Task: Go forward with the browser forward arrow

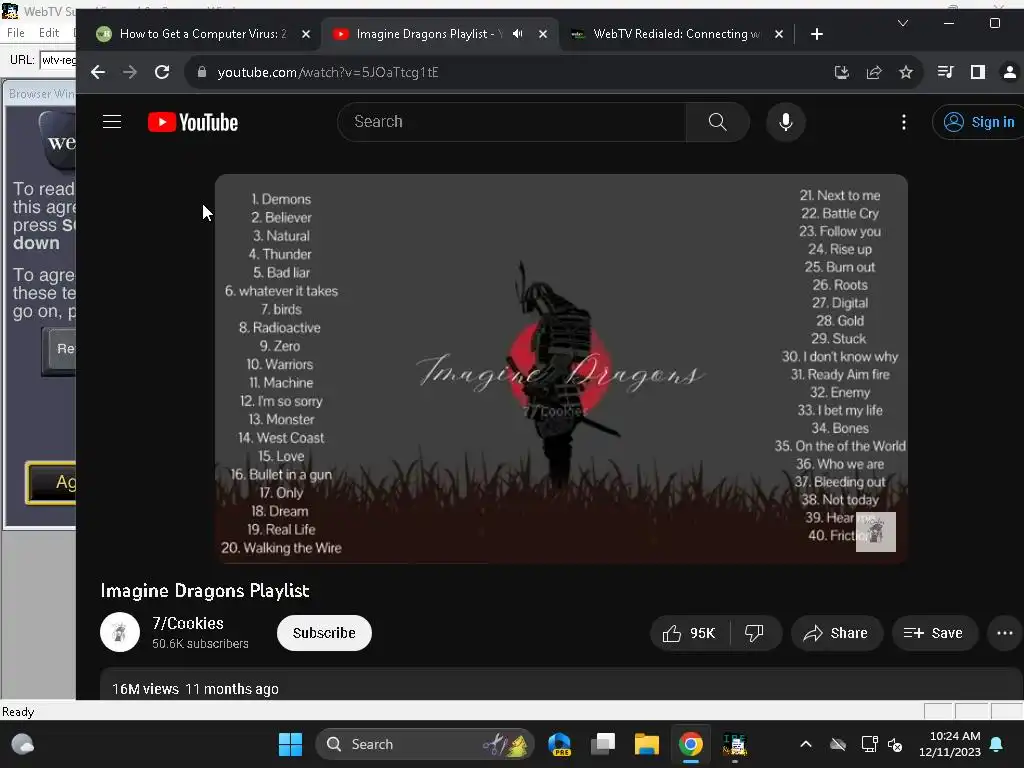Action: (x=130, y=72)
